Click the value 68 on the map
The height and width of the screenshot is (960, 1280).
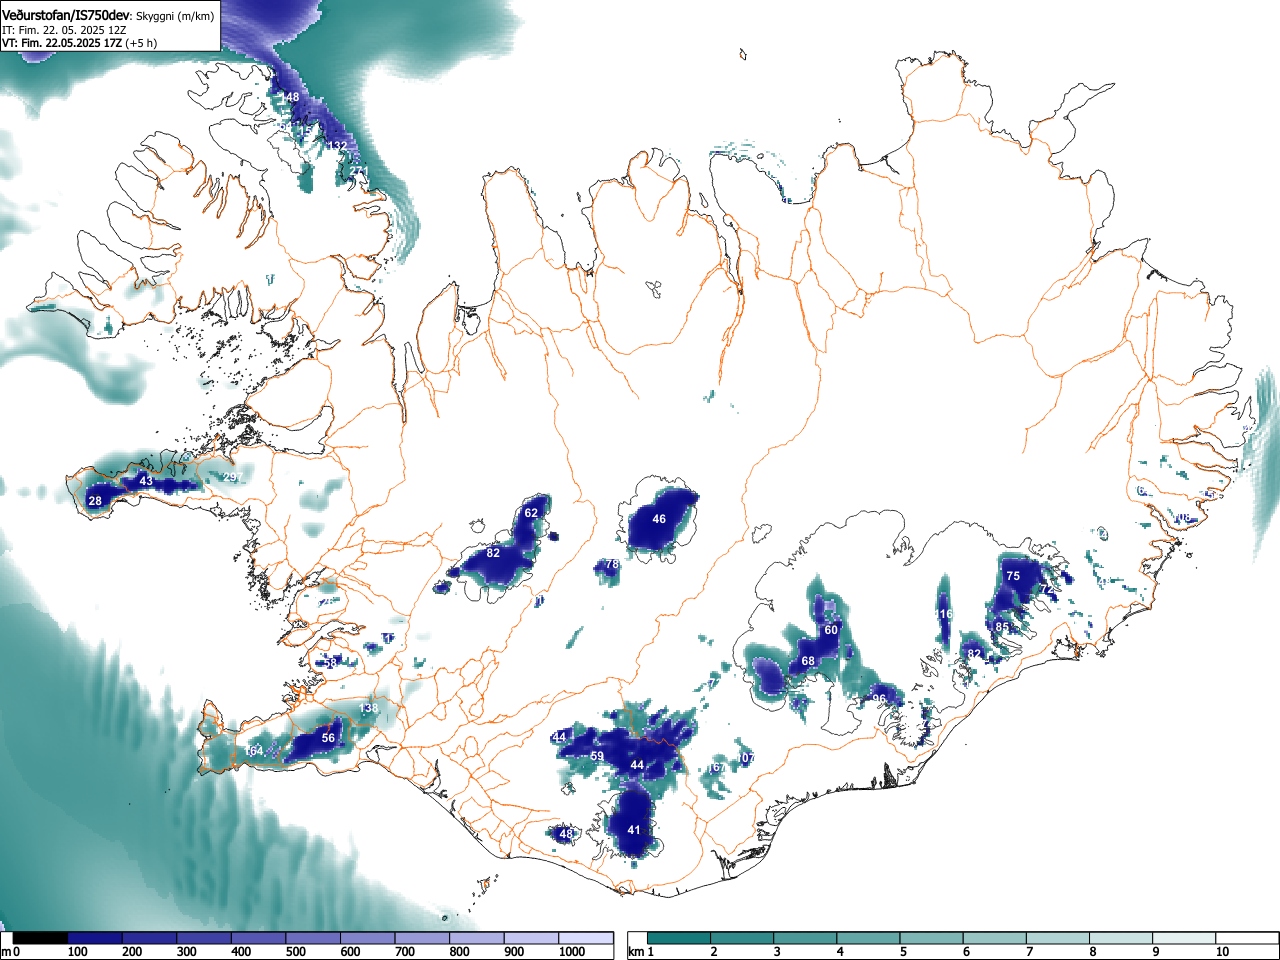click(x=808, y=661)
